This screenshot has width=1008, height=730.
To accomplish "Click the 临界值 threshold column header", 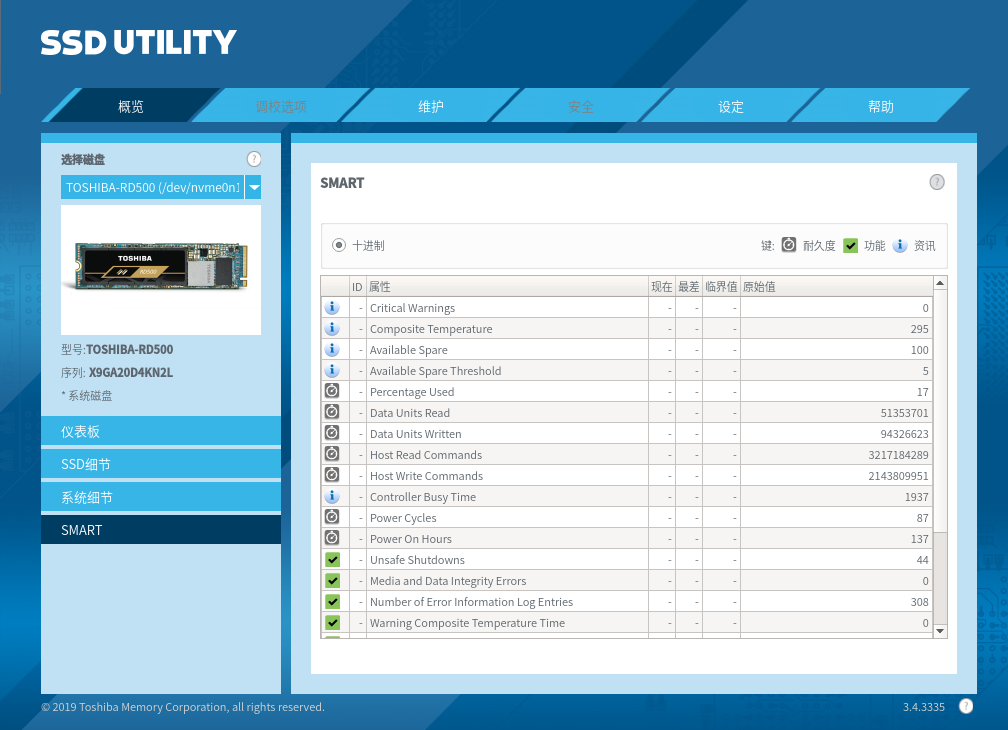I will [721, 287].
